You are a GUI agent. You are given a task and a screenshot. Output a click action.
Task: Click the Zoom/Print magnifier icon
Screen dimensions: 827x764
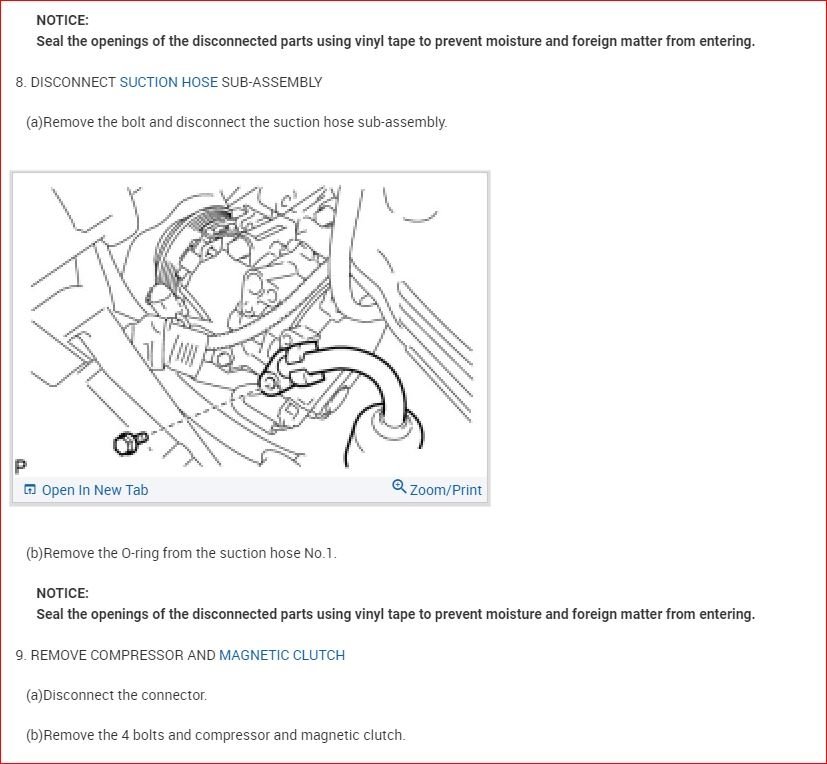399,486
